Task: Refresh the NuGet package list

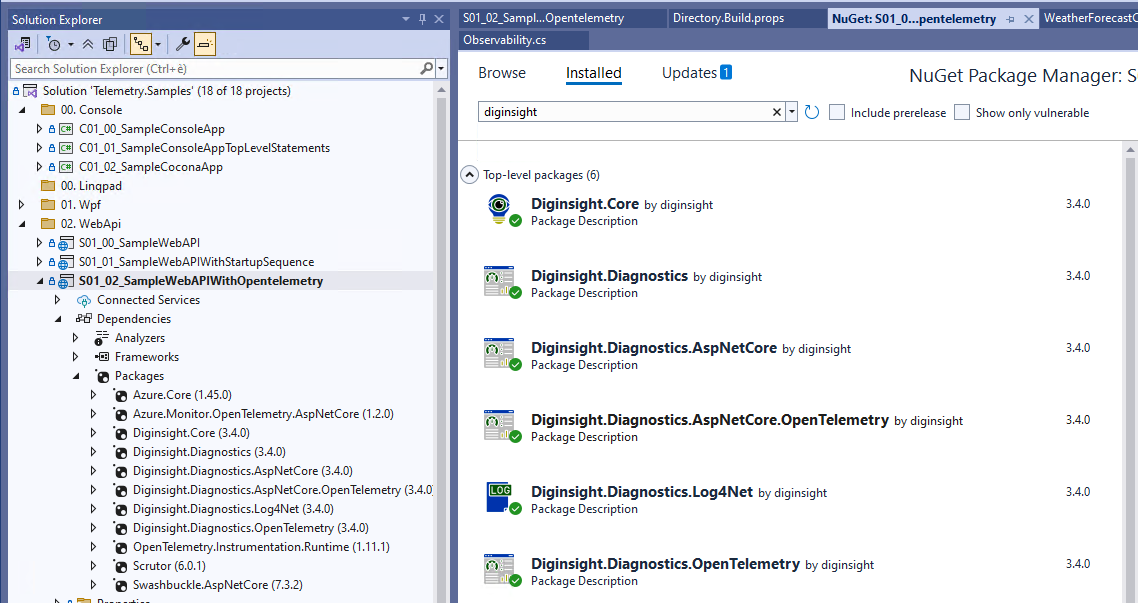Action: [812, 112]
